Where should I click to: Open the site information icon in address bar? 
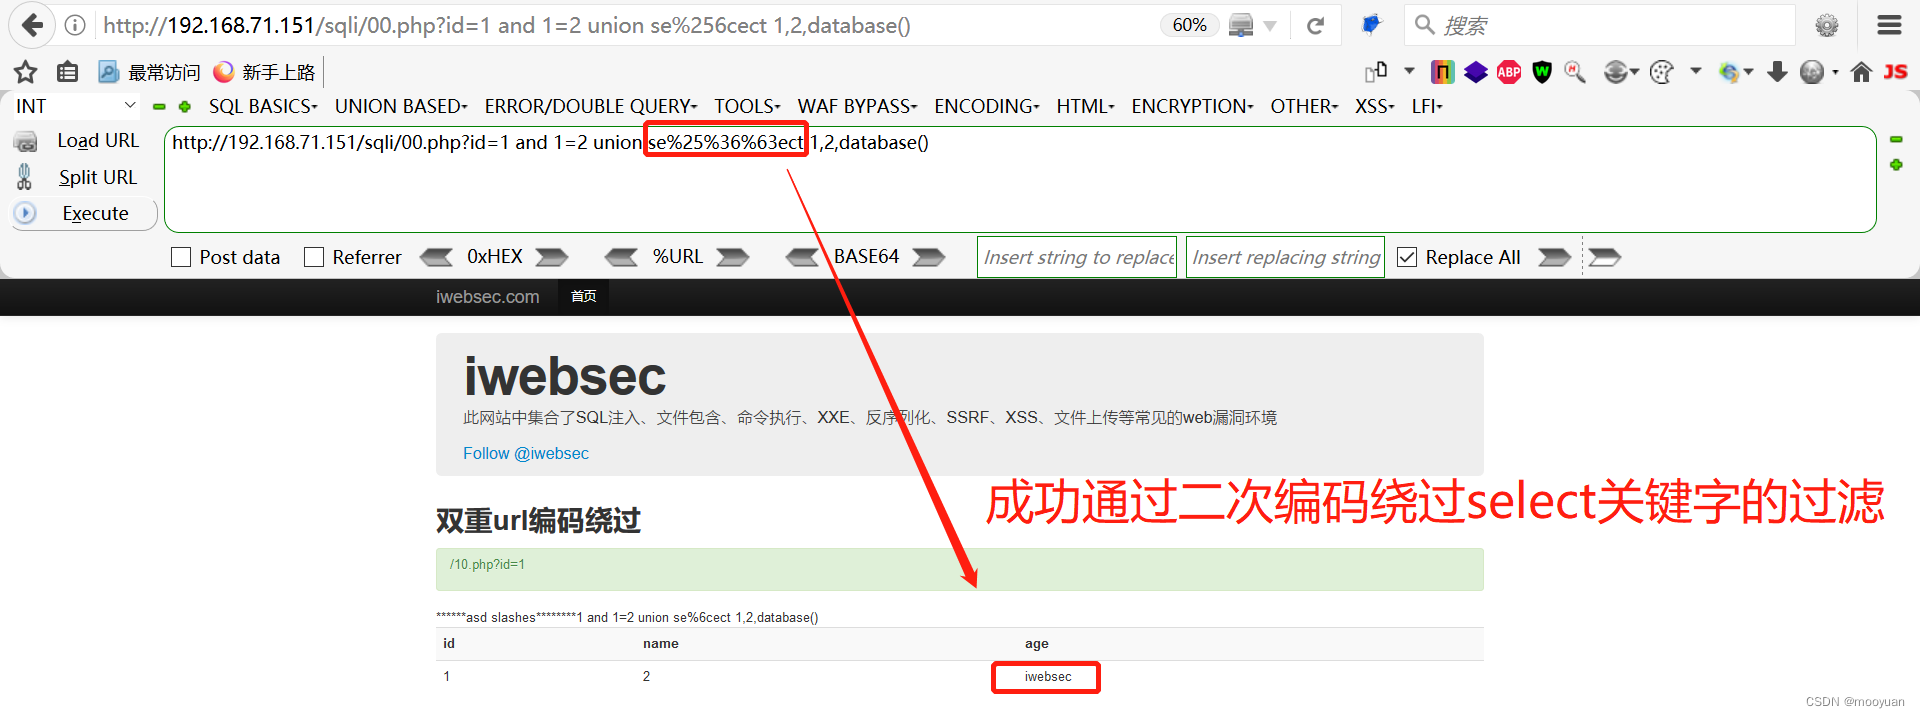(x=76, y=25)
